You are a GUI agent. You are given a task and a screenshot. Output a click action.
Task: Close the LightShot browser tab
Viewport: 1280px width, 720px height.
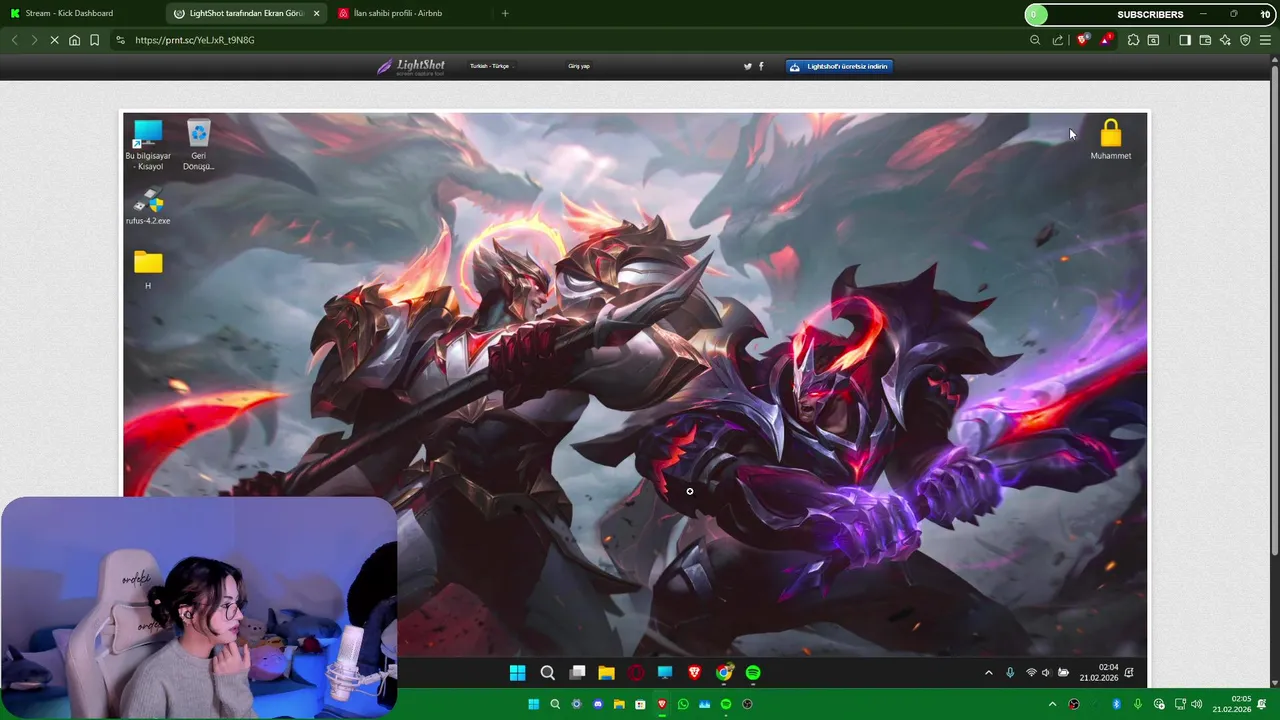tap(316, 13)
